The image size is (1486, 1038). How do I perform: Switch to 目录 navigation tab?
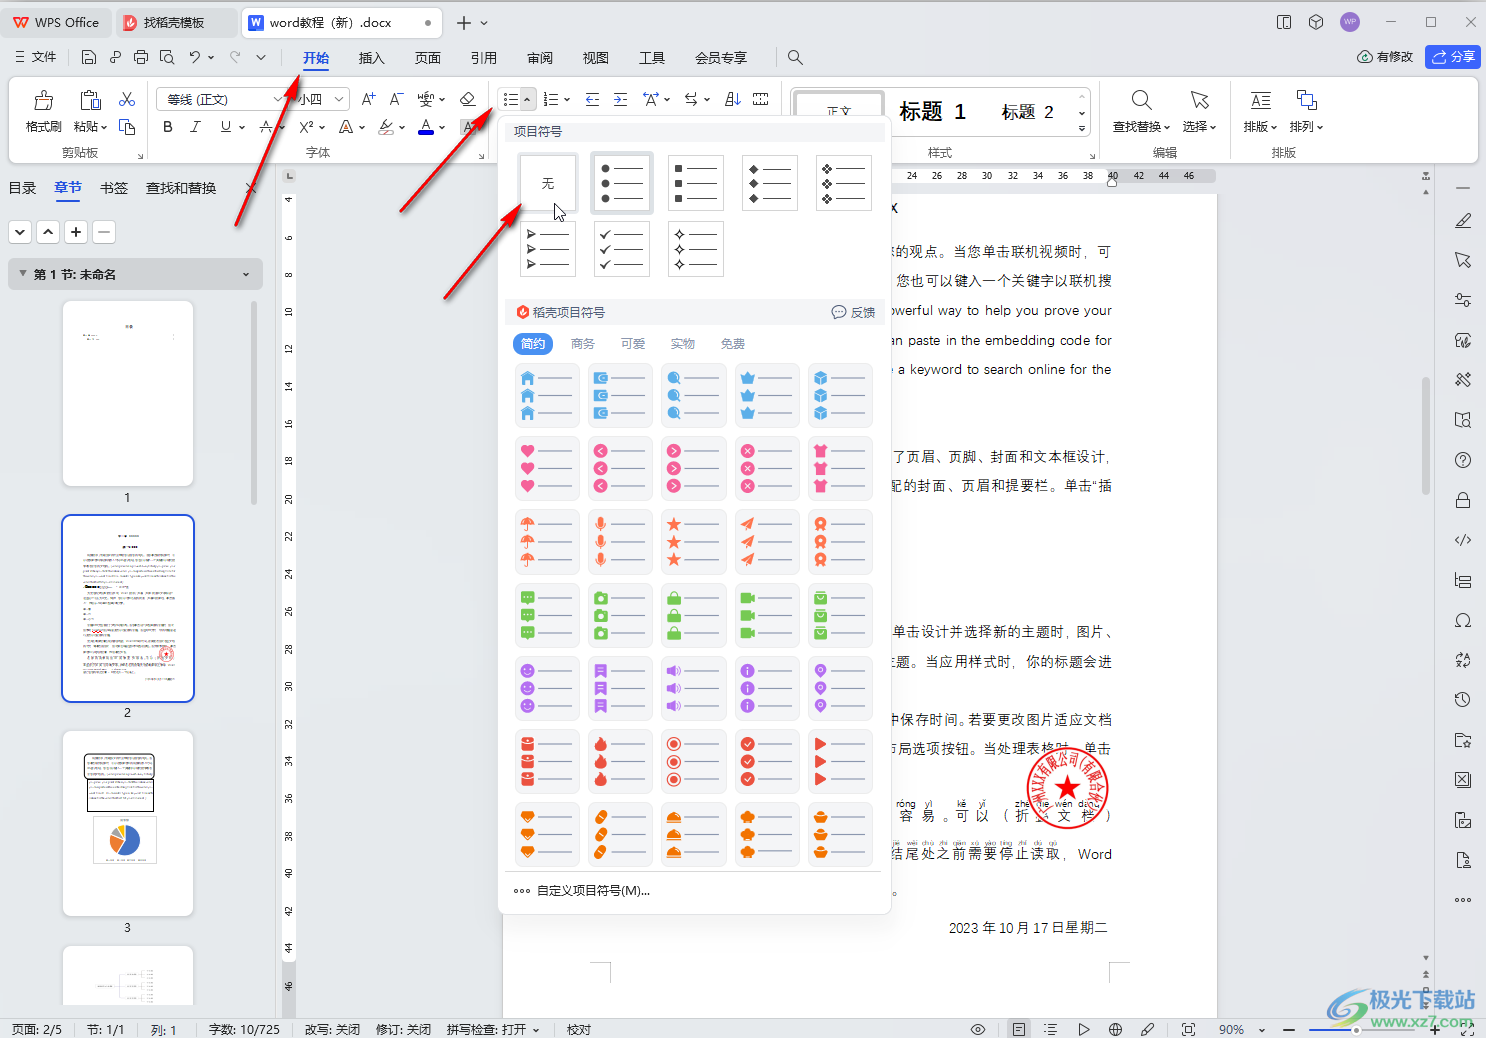click(22, 188)
